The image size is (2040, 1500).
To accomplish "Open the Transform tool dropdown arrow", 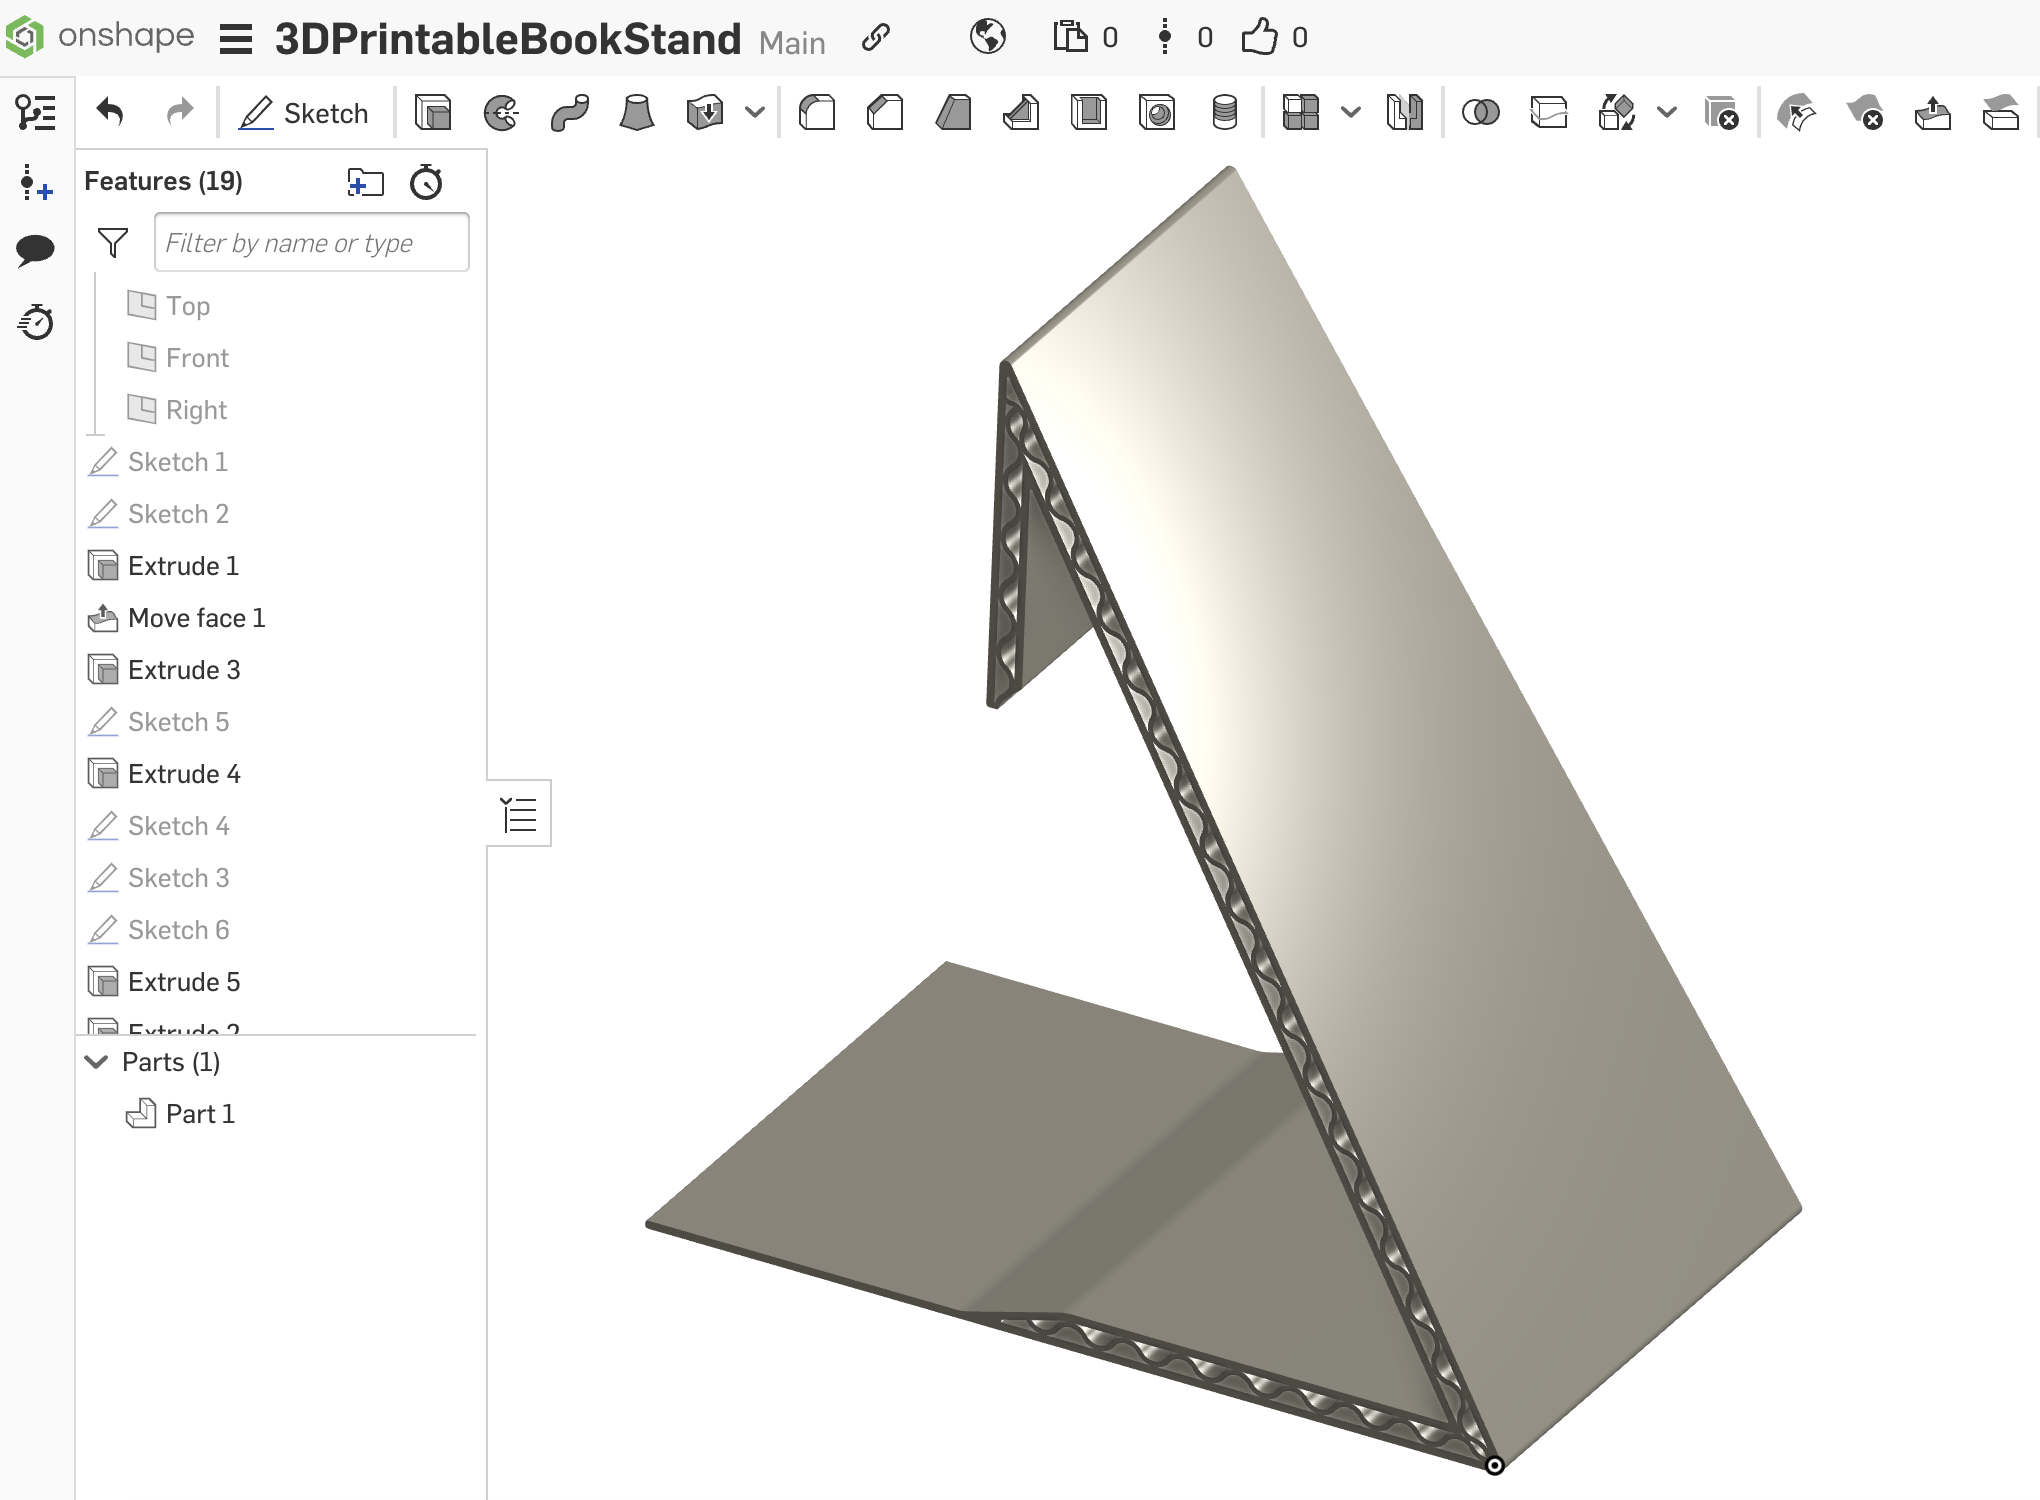I will (1667, 112).
